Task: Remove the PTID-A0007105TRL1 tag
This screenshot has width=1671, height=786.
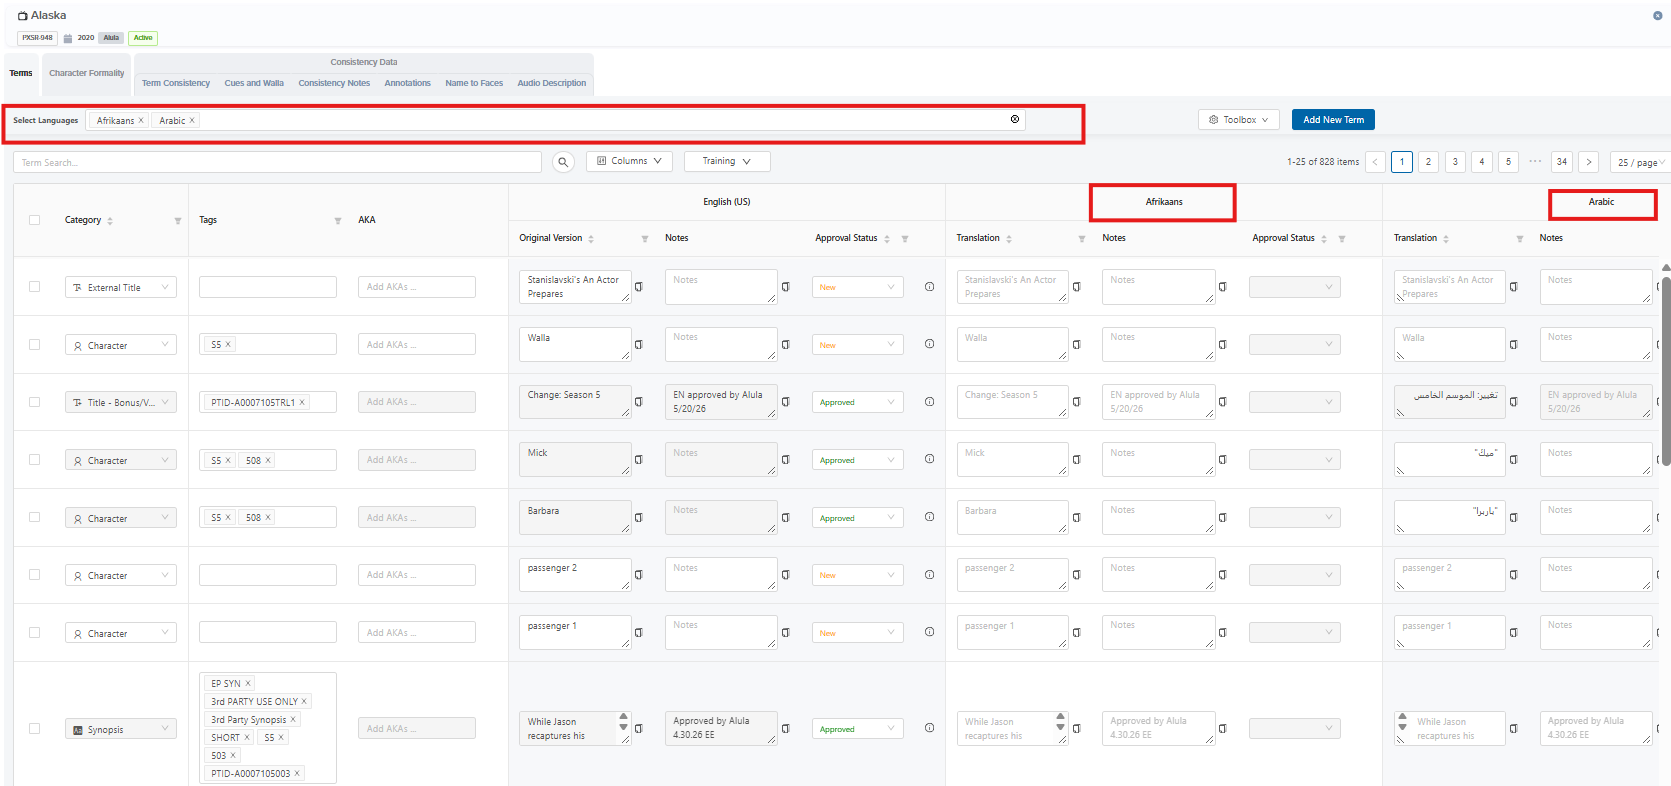Action: [x=303, y=403]
